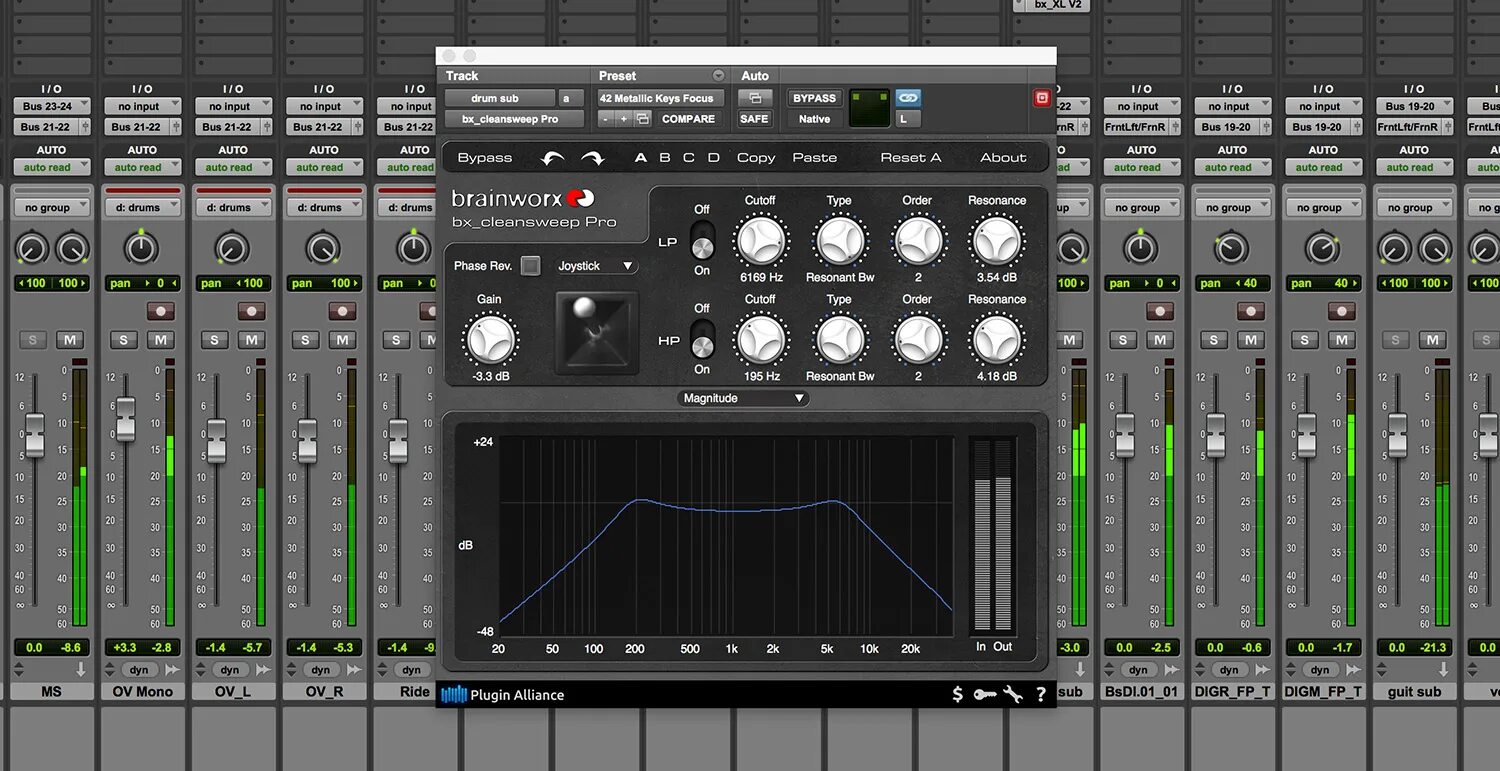Open the Magnitude display dropdown

click(x=743, y=398)
